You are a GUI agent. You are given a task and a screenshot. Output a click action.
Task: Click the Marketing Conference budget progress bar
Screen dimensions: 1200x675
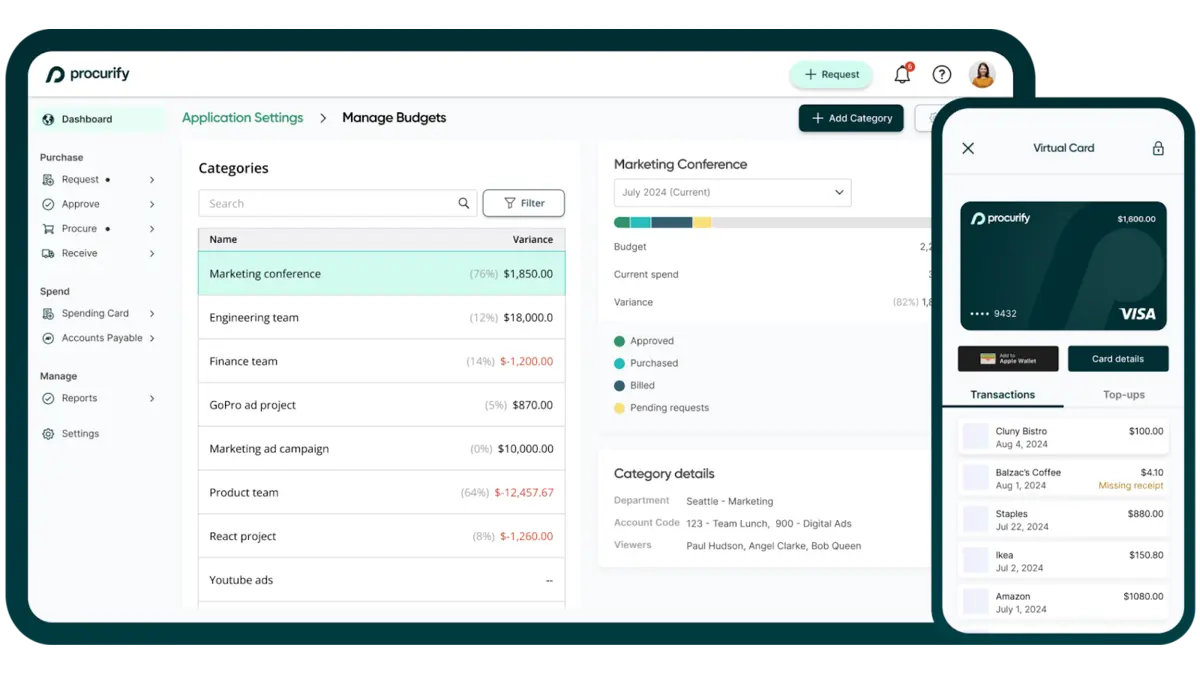point(772,223)
